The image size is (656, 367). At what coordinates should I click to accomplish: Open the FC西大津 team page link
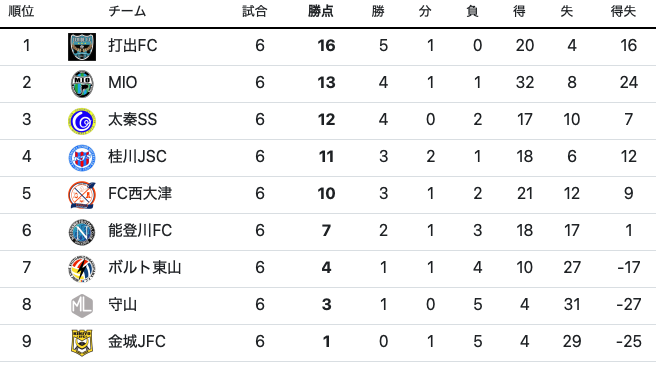click(140, 193)
